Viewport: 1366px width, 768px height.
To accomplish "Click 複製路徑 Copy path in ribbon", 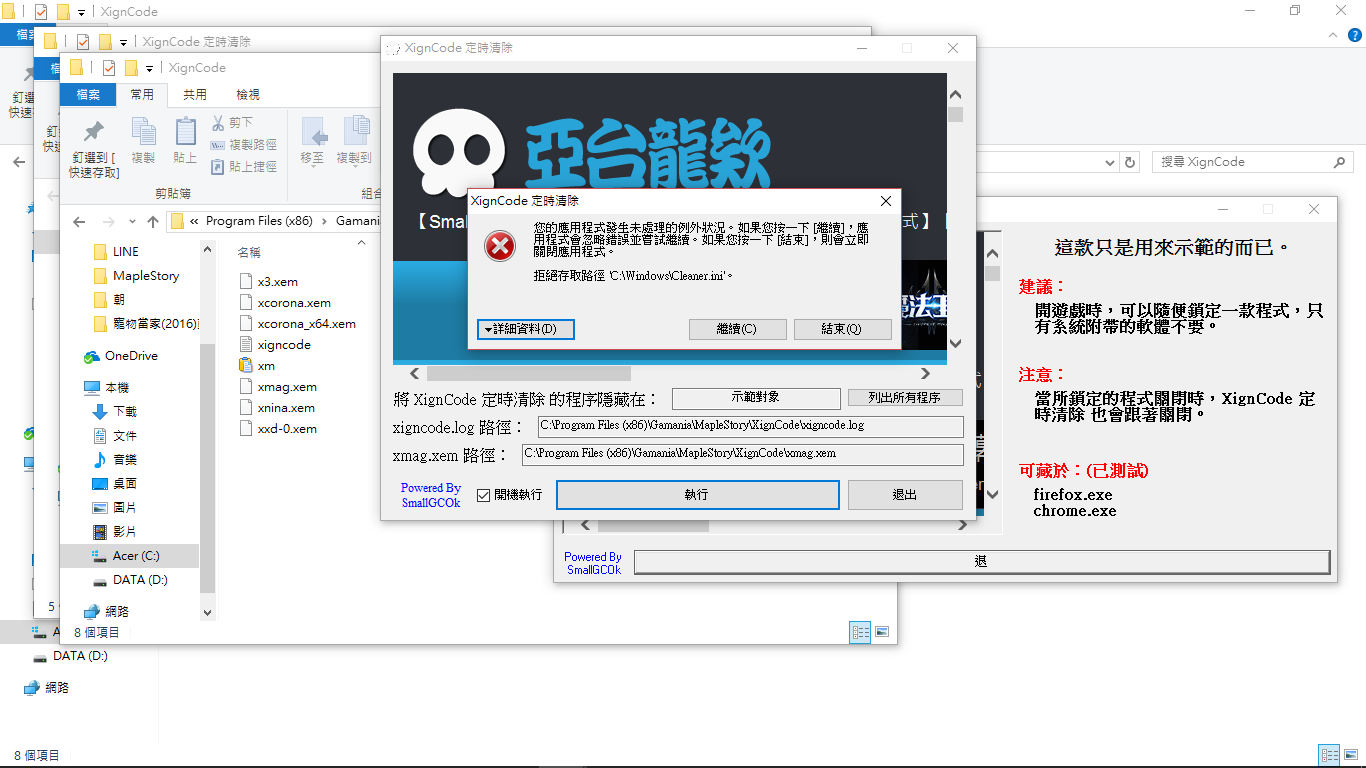I will (x=244, y=145).
